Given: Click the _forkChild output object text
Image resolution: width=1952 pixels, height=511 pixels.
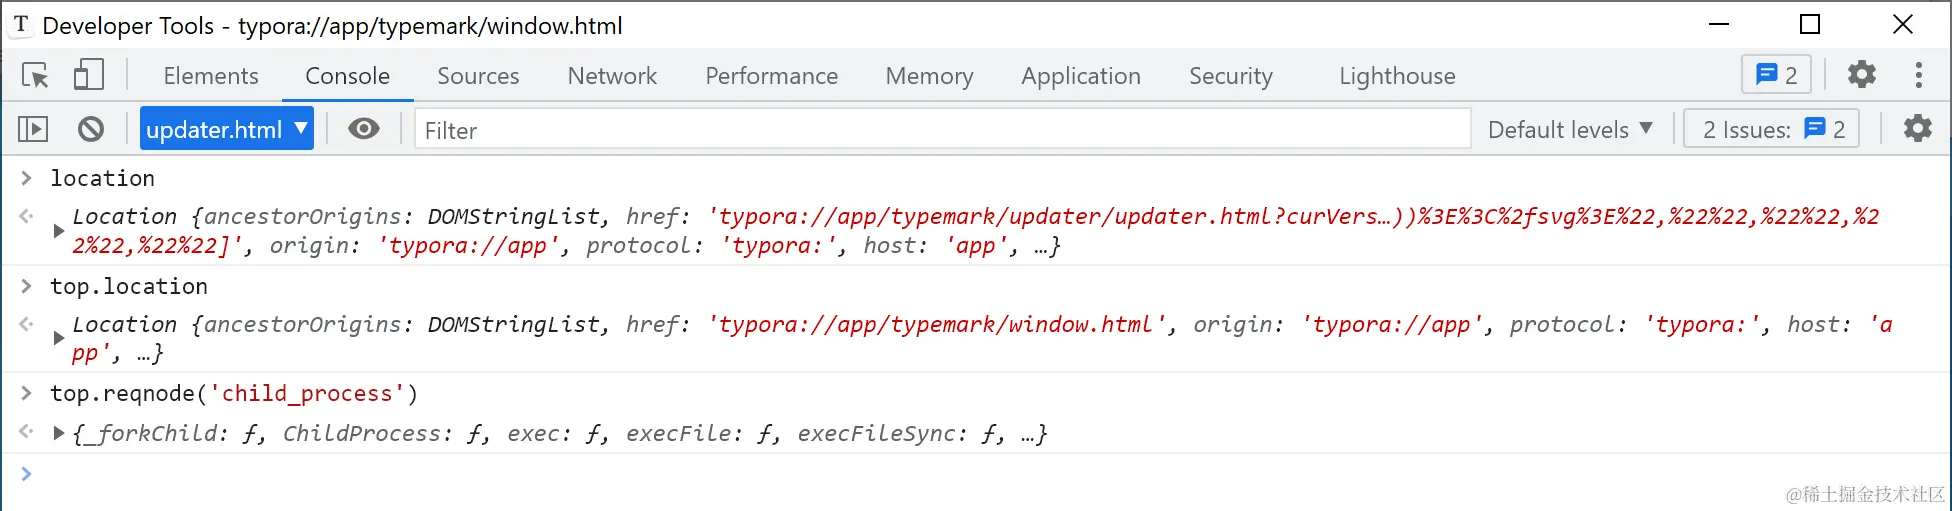Looking at the screenshot, I should 560,433.
